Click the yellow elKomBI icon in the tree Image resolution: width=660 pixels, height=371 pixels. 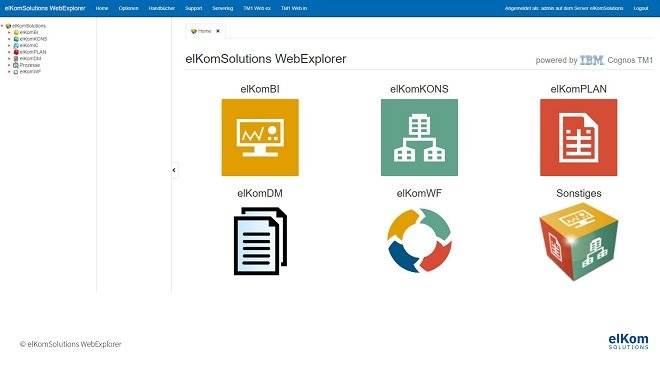coord(16,32)
